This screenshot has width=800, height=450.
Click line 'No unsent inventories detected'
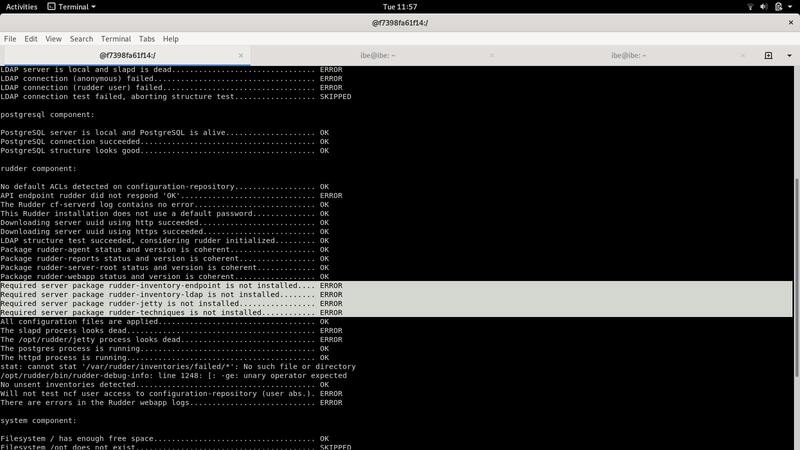164,384
